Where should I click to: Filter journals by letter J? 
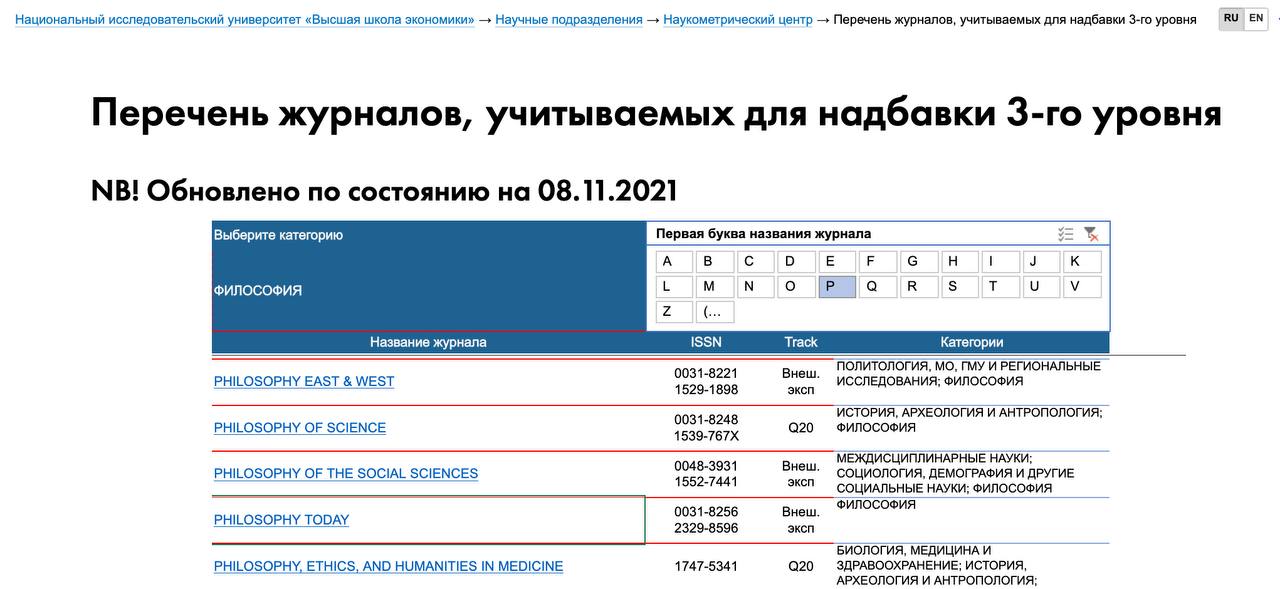[x=1042, y=262]
